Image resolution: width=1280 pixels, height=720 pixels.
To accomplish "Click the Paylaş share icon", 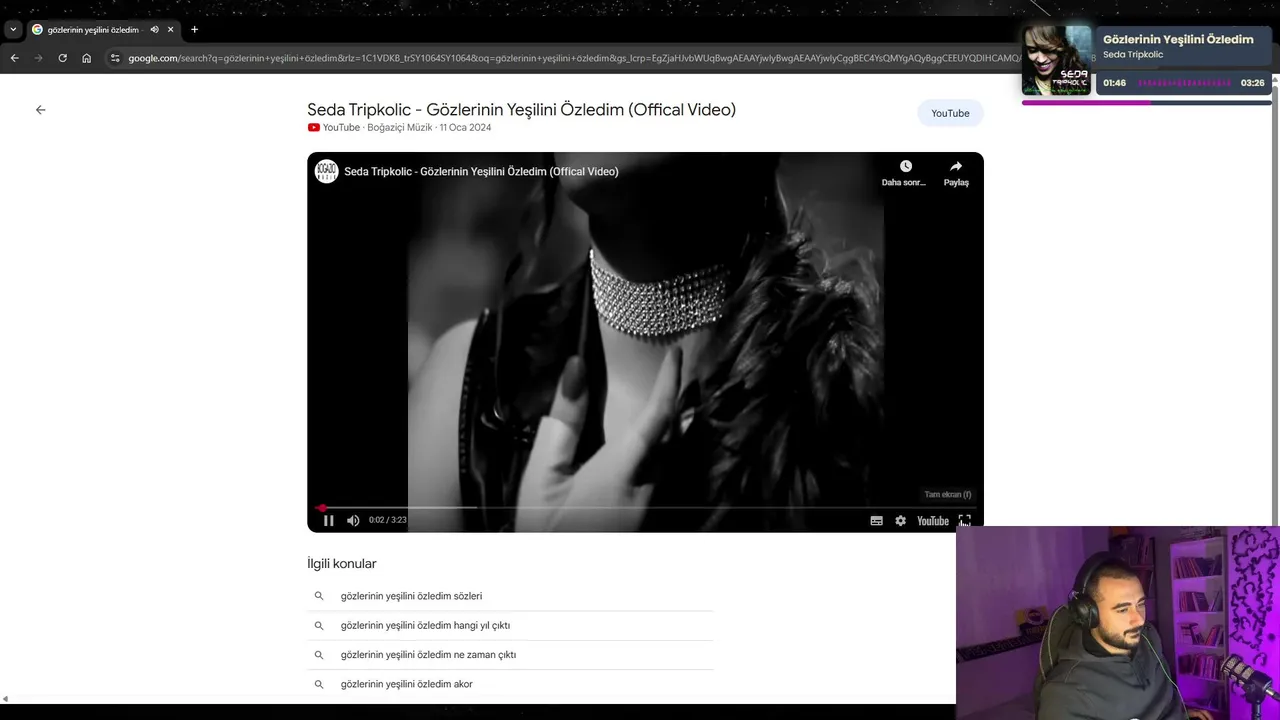I will tap(956, 173).
